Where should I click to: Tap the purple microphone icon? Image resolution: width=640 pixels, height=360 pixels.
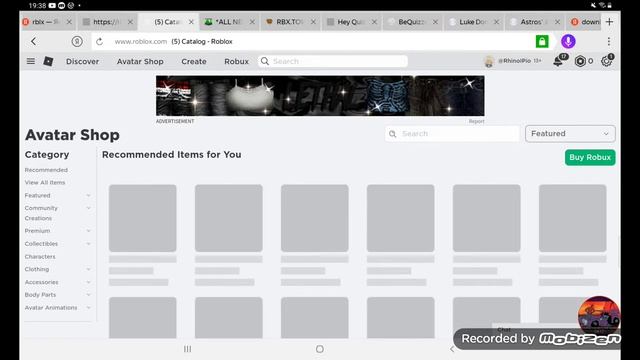568,41
